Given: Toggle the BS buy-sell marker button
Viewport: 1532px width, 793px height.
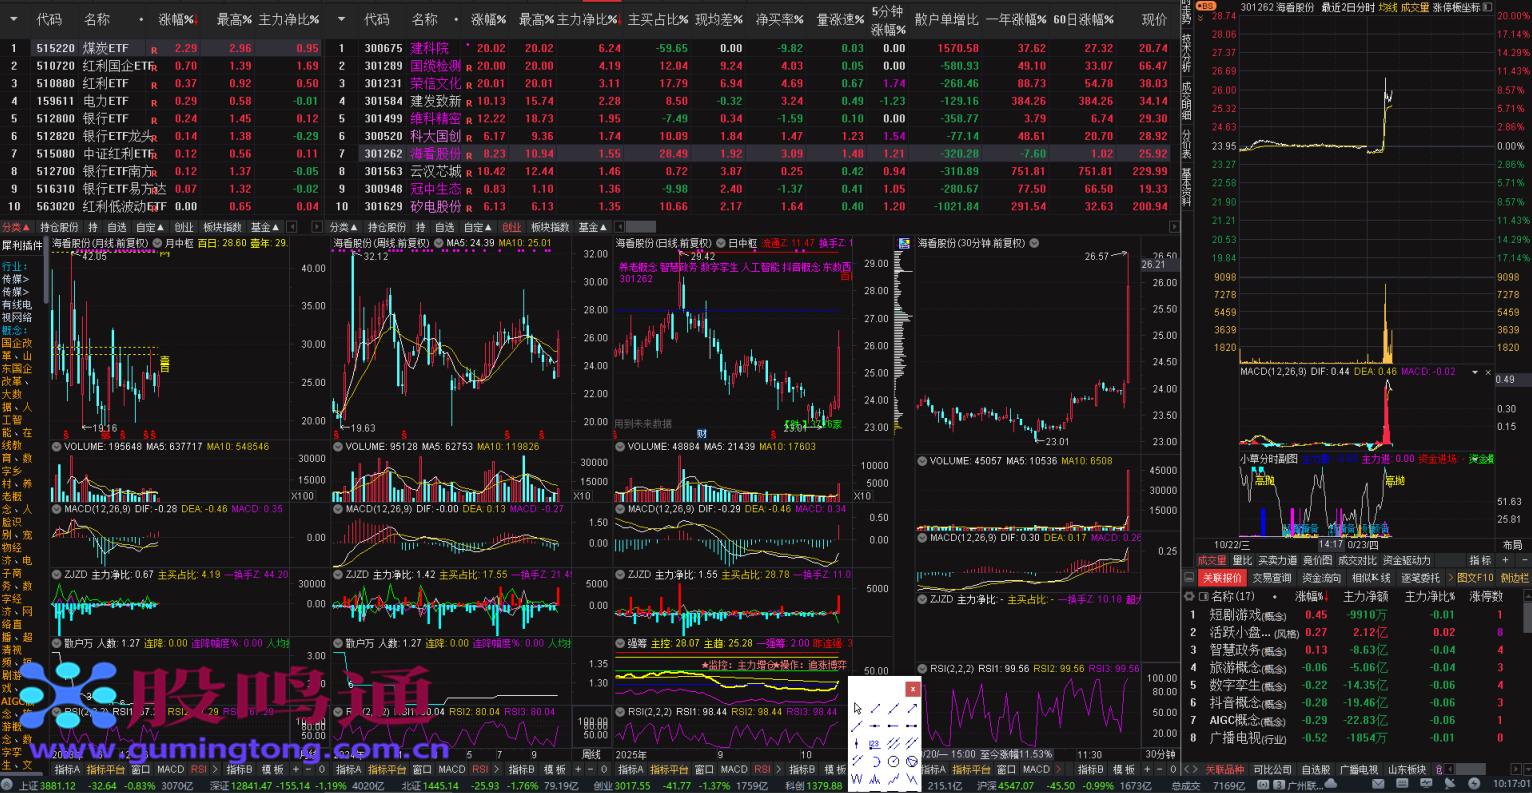Looking at the screenshot, I should (1206, 7).
